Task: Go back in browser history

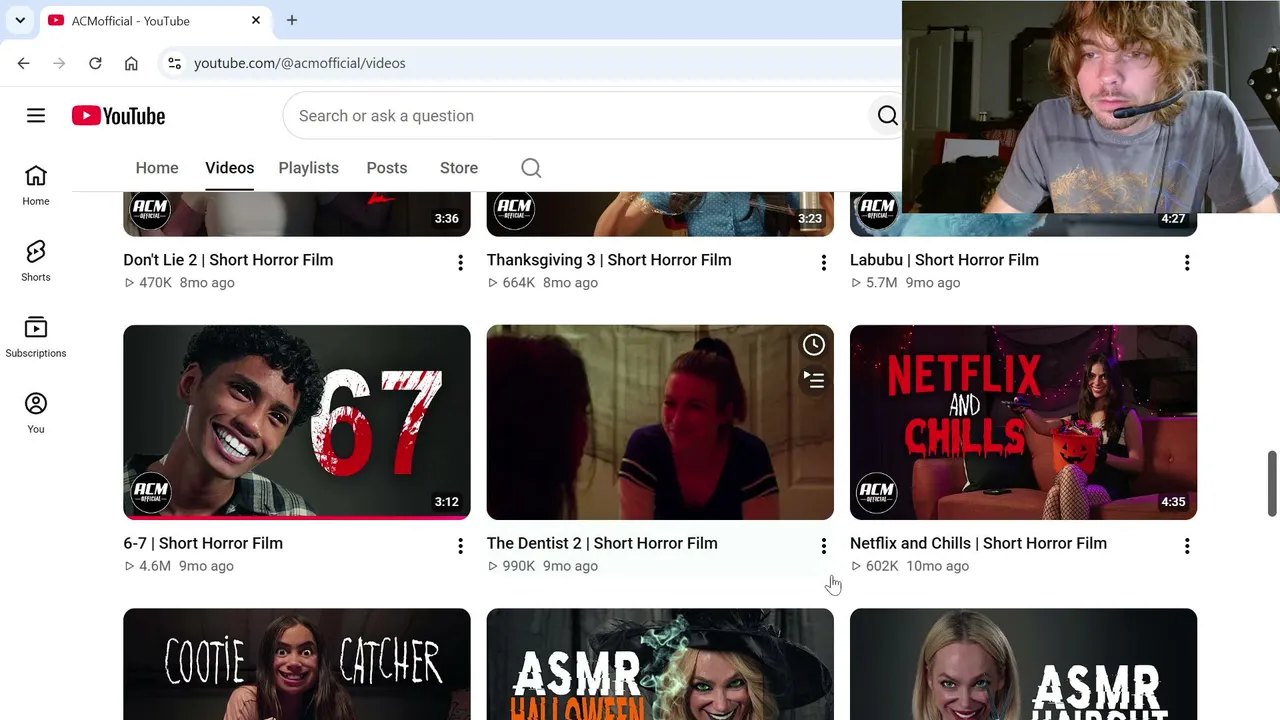Action: (23, 63)
